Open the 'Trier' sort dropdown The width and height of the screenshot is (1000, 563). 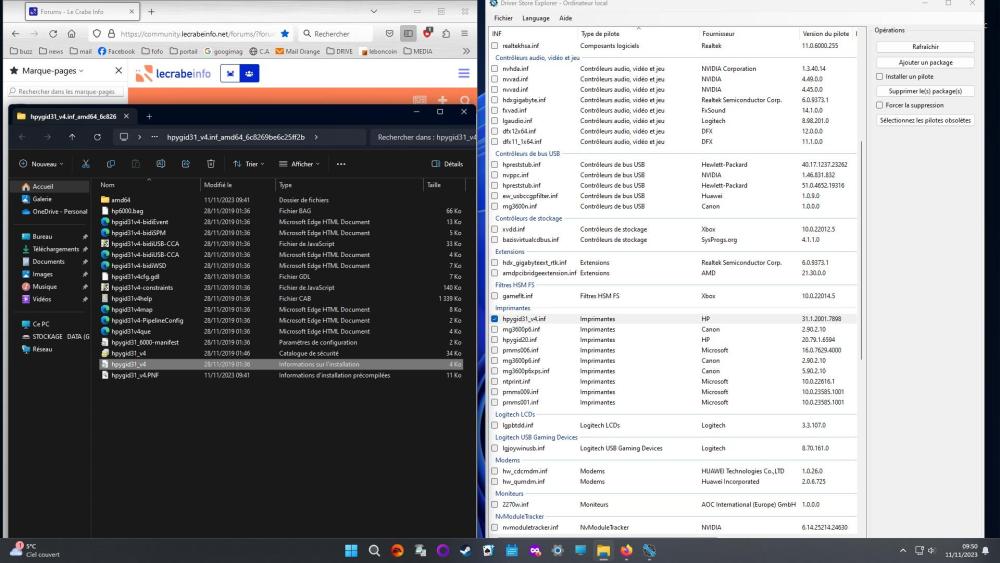click(x=248, y=164)
